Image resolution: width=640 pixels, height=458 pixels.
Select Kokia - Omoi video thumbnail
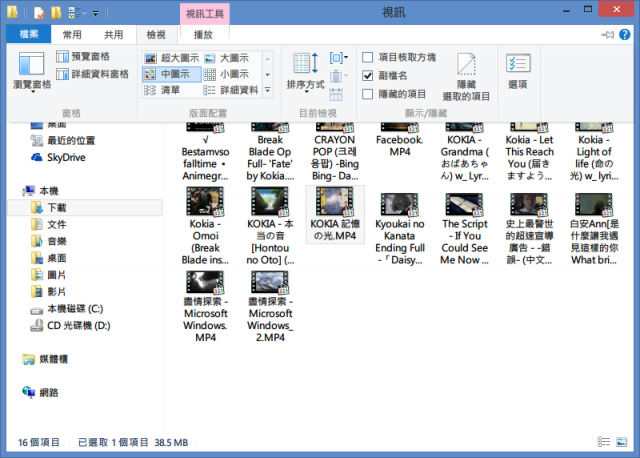[205, 201]
